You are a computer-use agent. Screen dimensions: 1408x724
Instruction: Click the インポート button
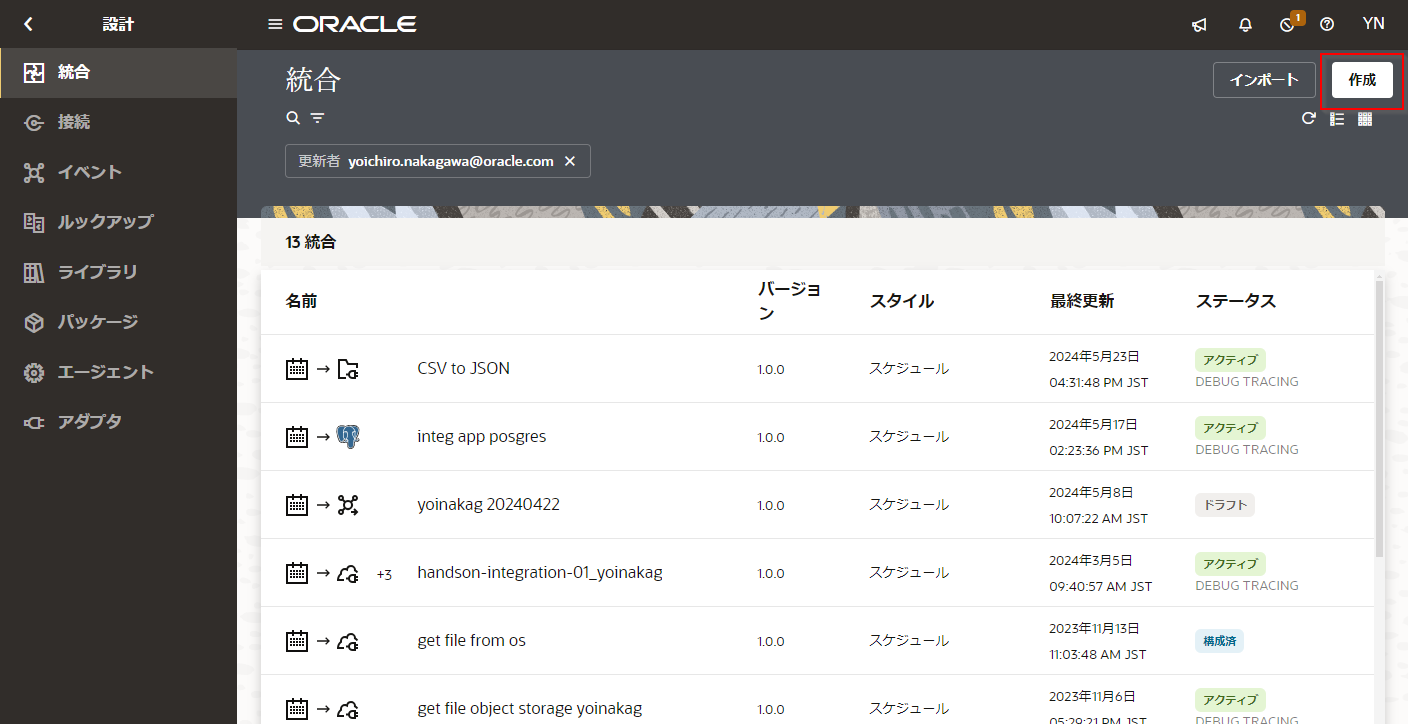1264,80
